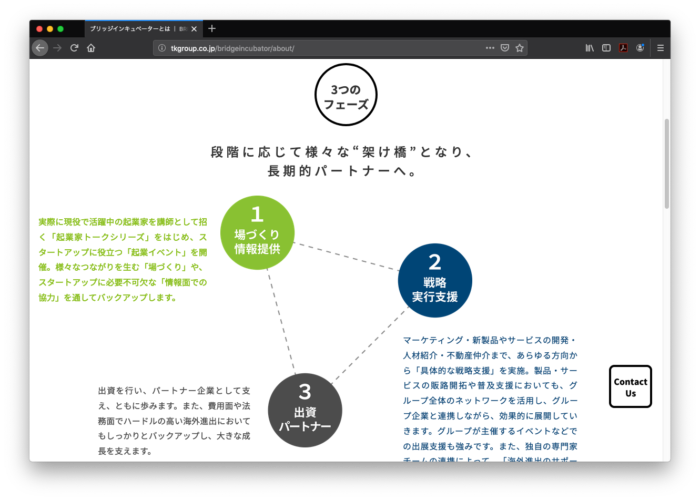Click the address bar URL field

[x=320, y=48]
